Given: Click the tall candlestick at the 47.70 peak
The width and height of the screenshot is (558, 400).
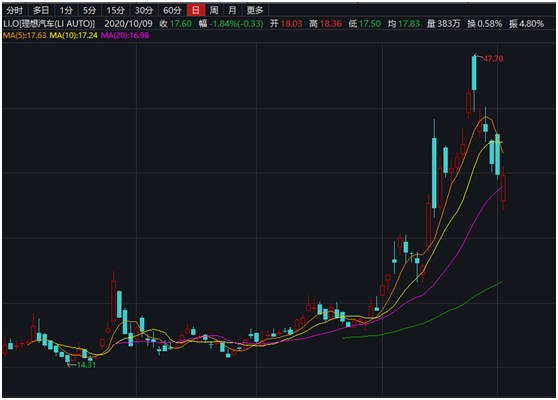Looking at the screenshot, I should [474, 73].
